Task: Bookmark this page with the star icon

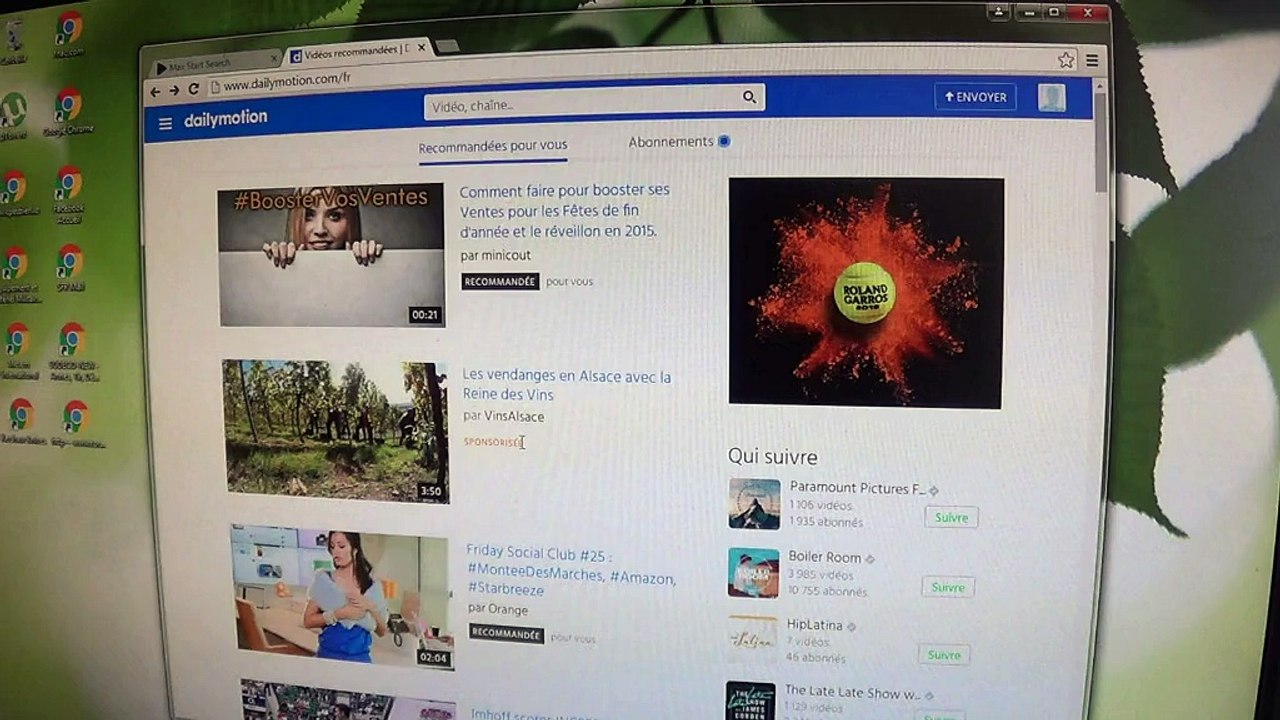Action: (x=1066, y=60)
